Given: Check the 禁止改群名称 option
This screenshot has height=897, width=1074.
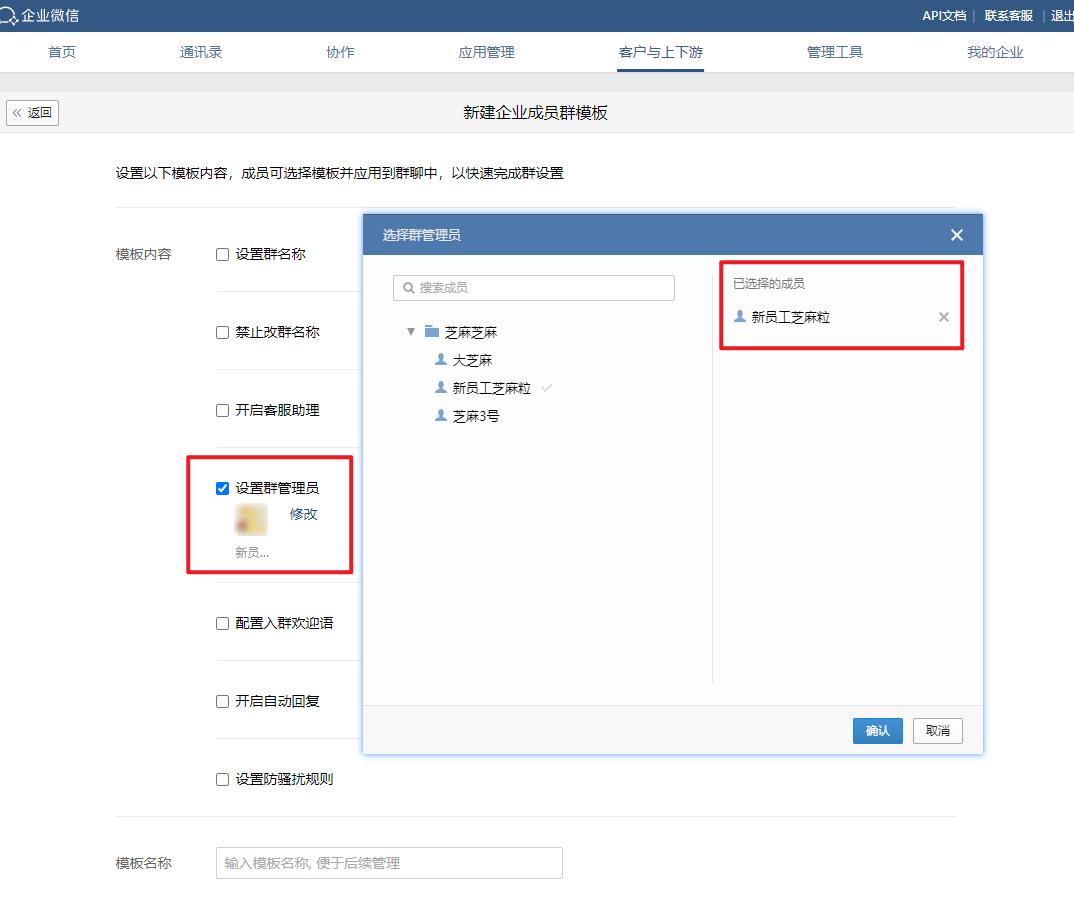Looking at the screenshot, I should pyautogui.click(x=221, y=331).
